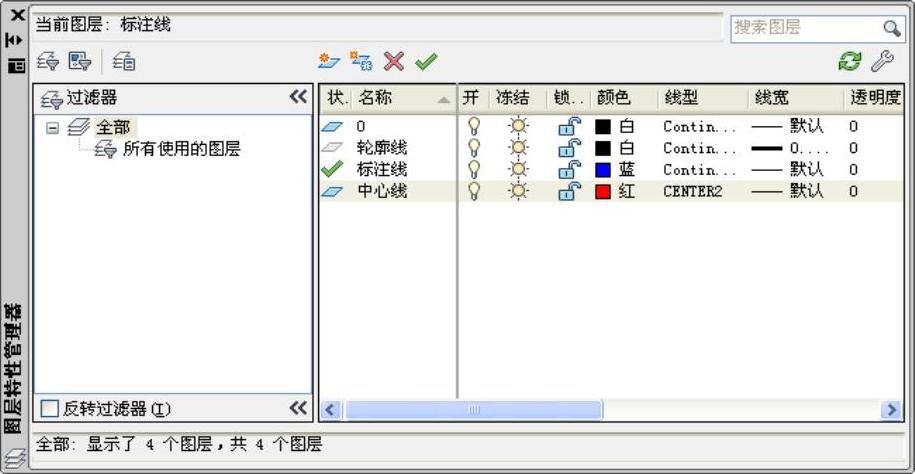915x474 pixels.
Task: Lock the 标注线 layer padlock
Action: [x=568, y=170]
